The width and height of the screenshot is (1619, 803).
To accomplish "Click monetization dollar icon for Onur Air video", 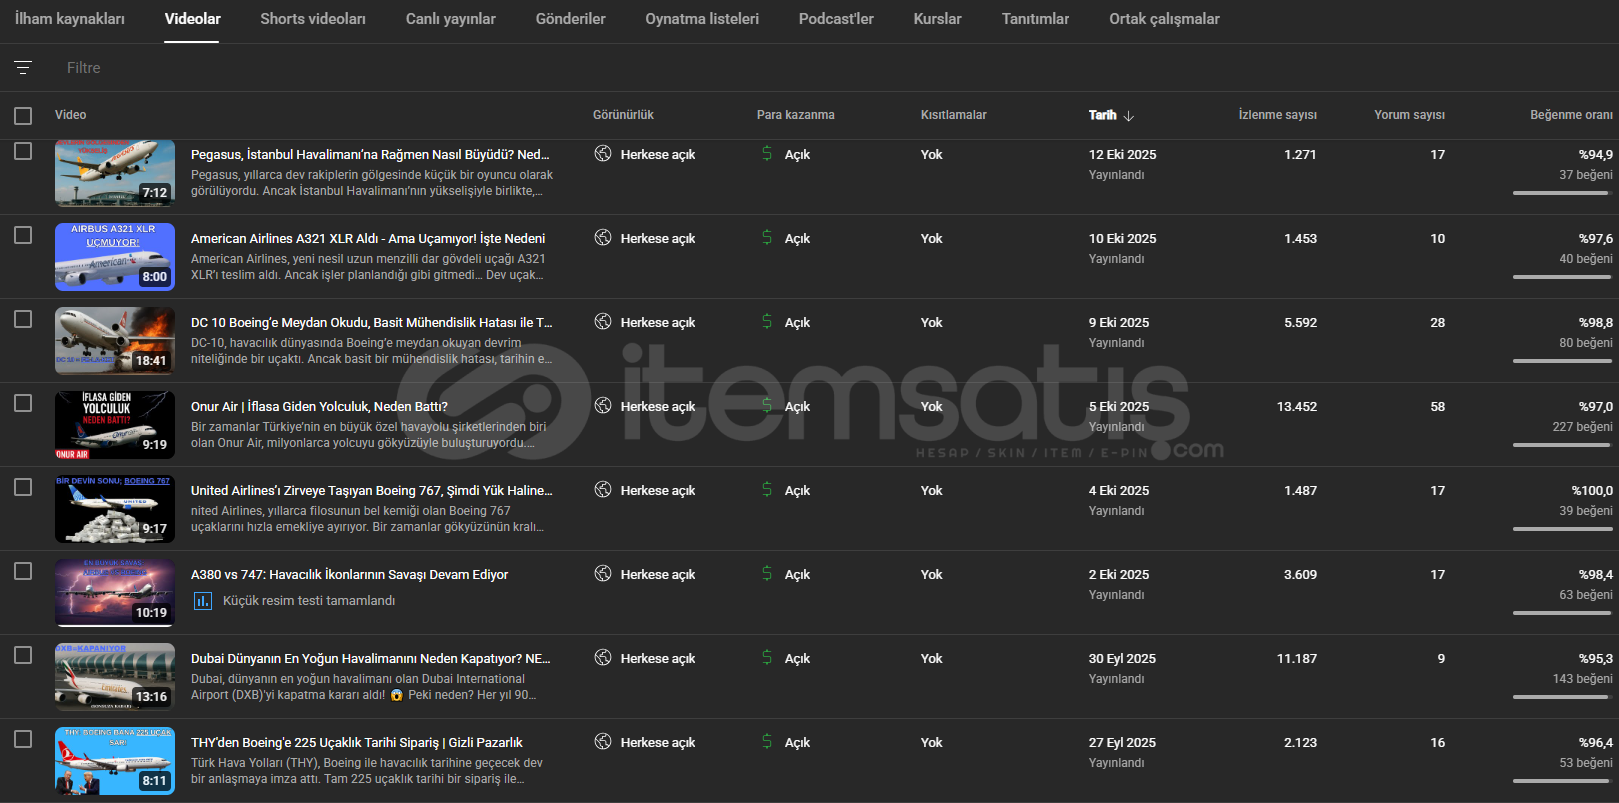I will click(767, 405).
